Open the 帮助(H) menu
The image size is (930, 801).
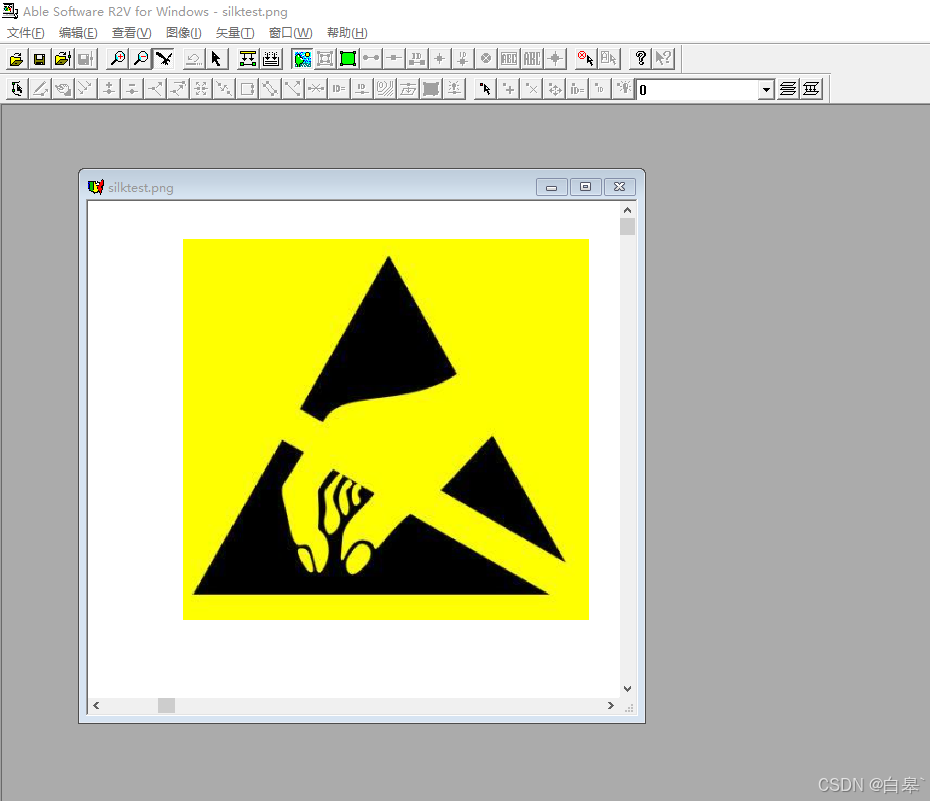[x=347, y=33]
